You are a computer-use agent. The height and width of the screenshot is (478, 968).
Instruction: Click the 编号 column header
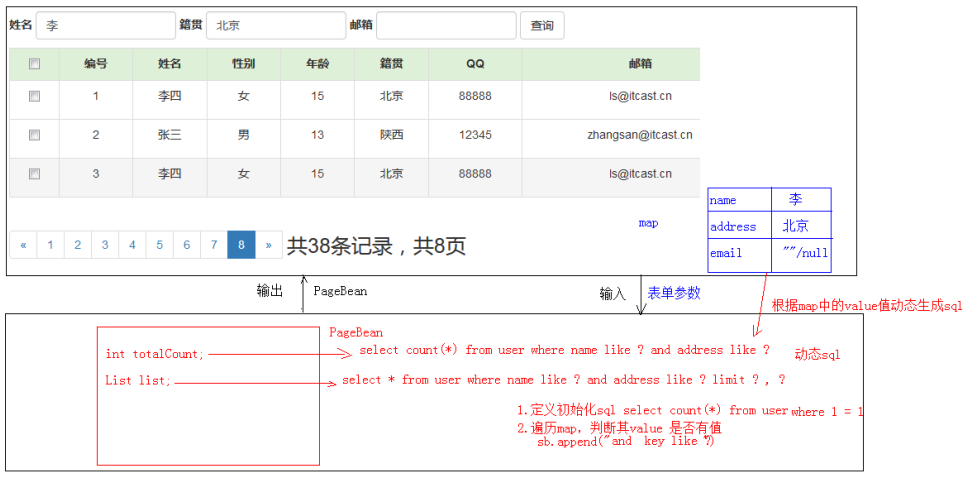pos(96,64)
